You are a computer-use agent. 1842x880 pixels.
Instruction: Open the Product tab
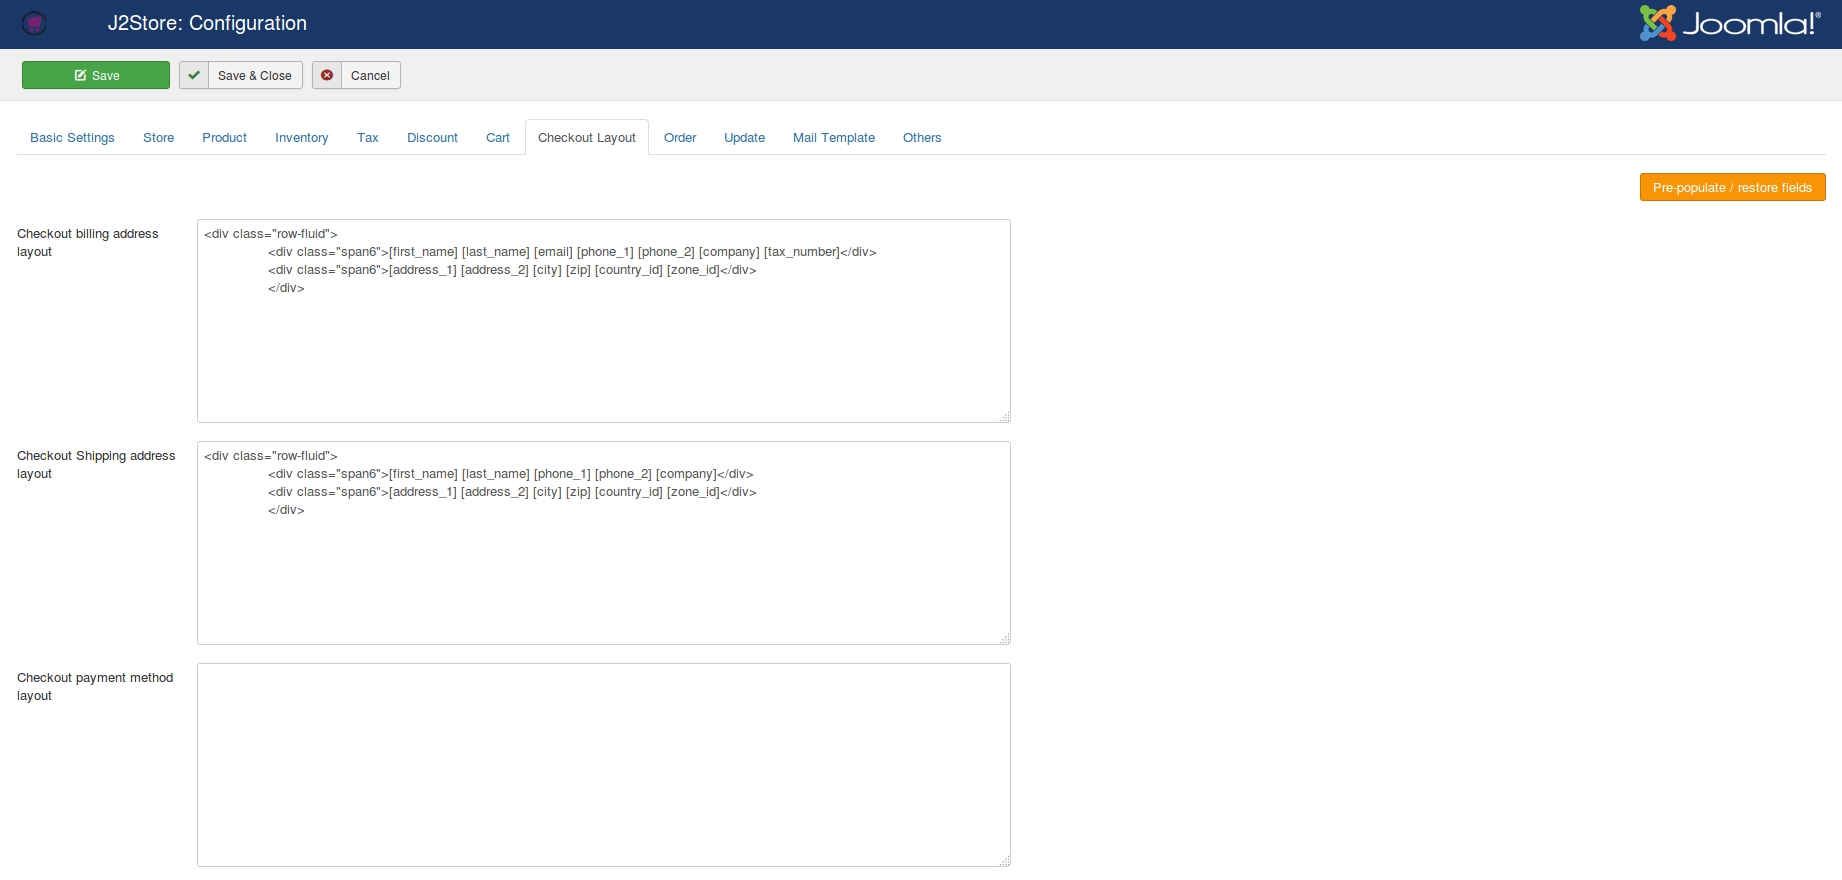pyautogui.click(x=224, y=138)
